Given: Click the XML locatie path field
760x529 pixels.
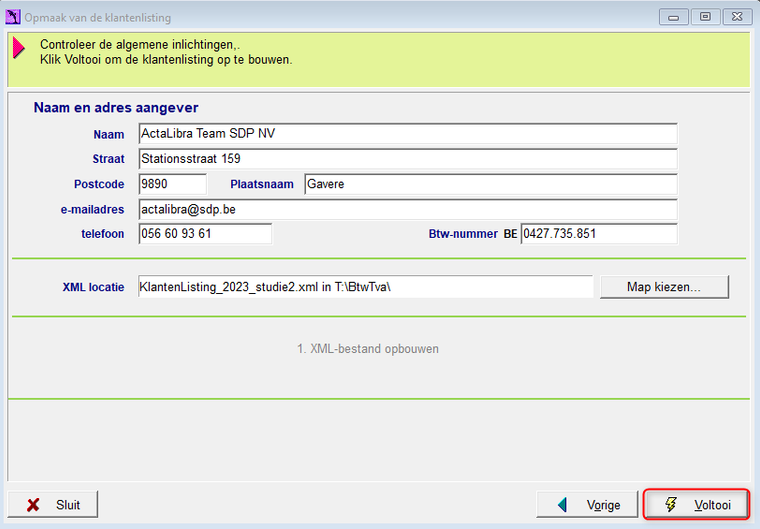Looking at the screenshot, I should (x=365, y=287).
